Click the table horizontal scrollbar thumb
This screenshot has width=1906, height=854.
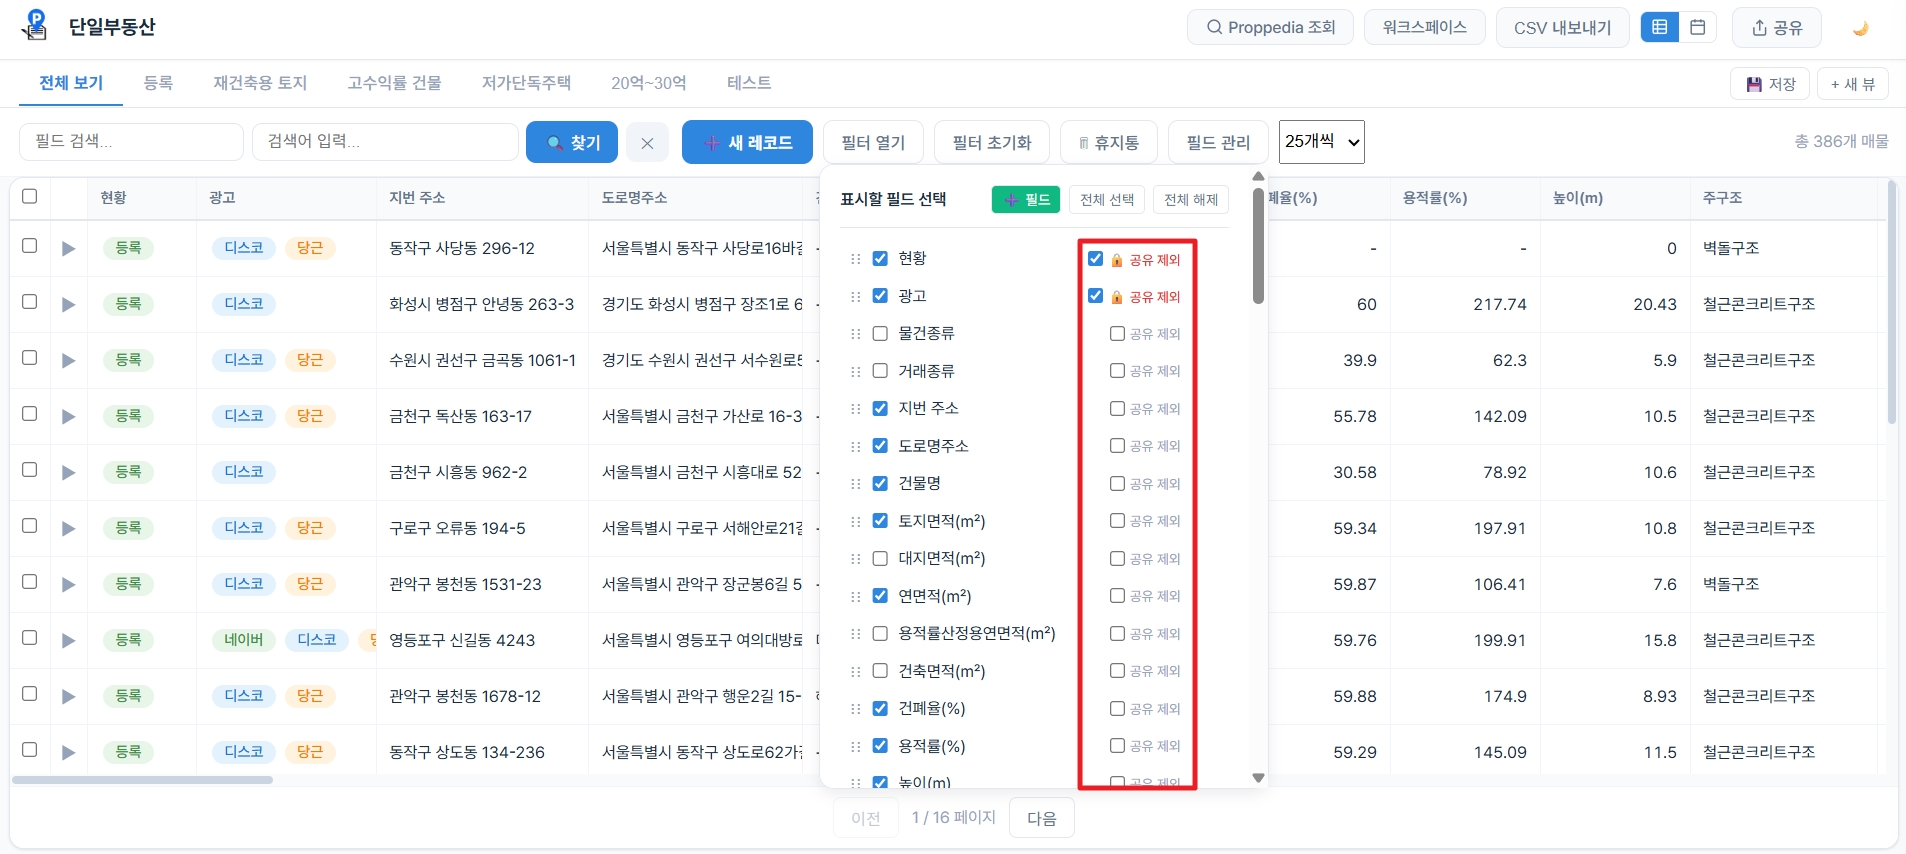(142, 780)
